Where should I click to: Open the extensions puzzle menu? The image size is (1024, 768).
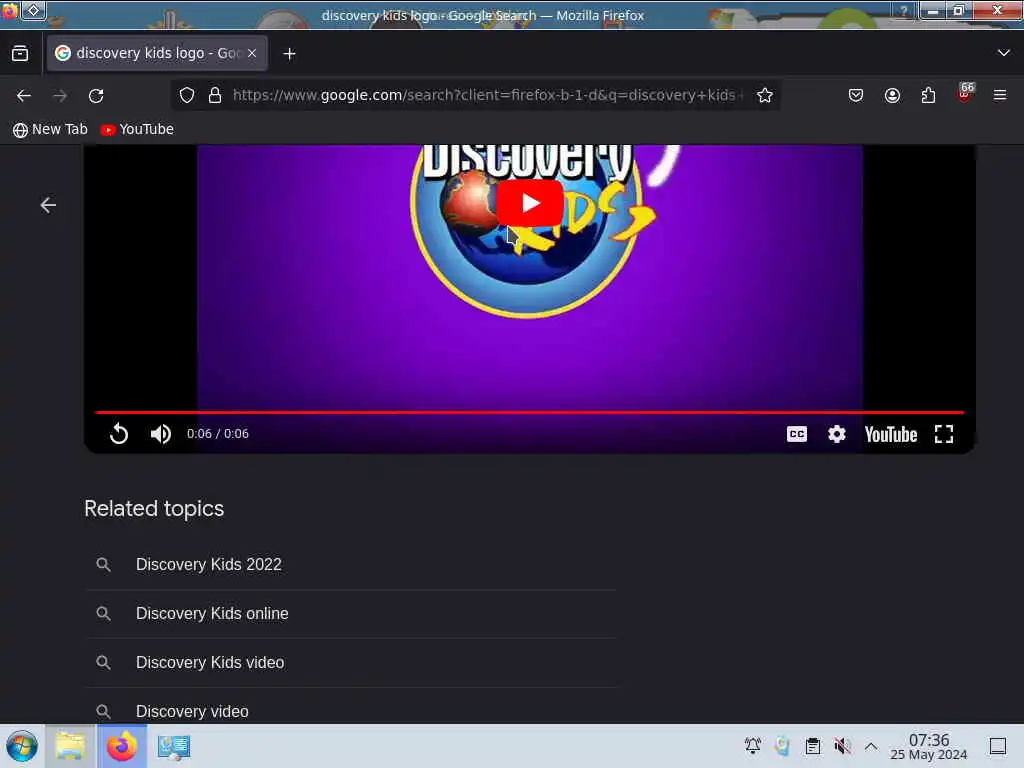928,95
